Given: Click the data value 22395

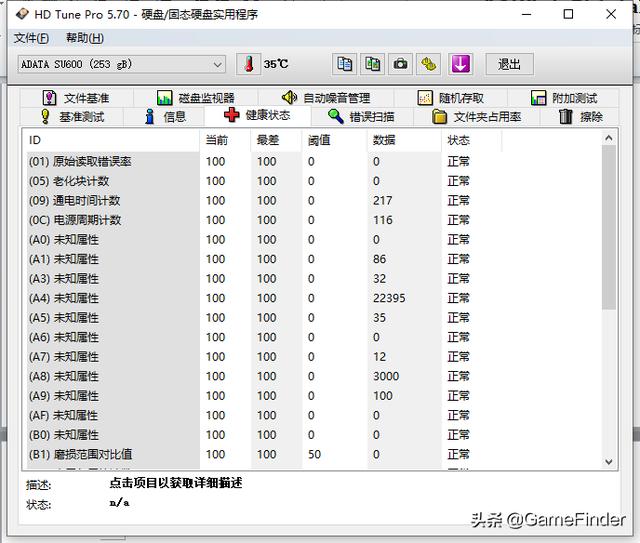Looking at the screenshot, I should point(389,298).
